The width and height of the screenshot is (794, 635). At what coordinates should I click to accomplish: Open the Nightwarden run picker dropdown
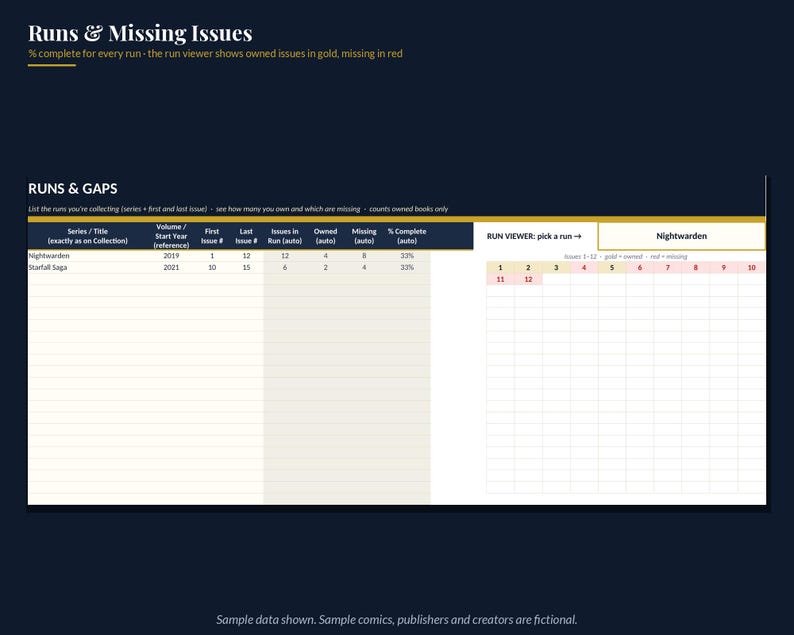(x=681, y=236)
